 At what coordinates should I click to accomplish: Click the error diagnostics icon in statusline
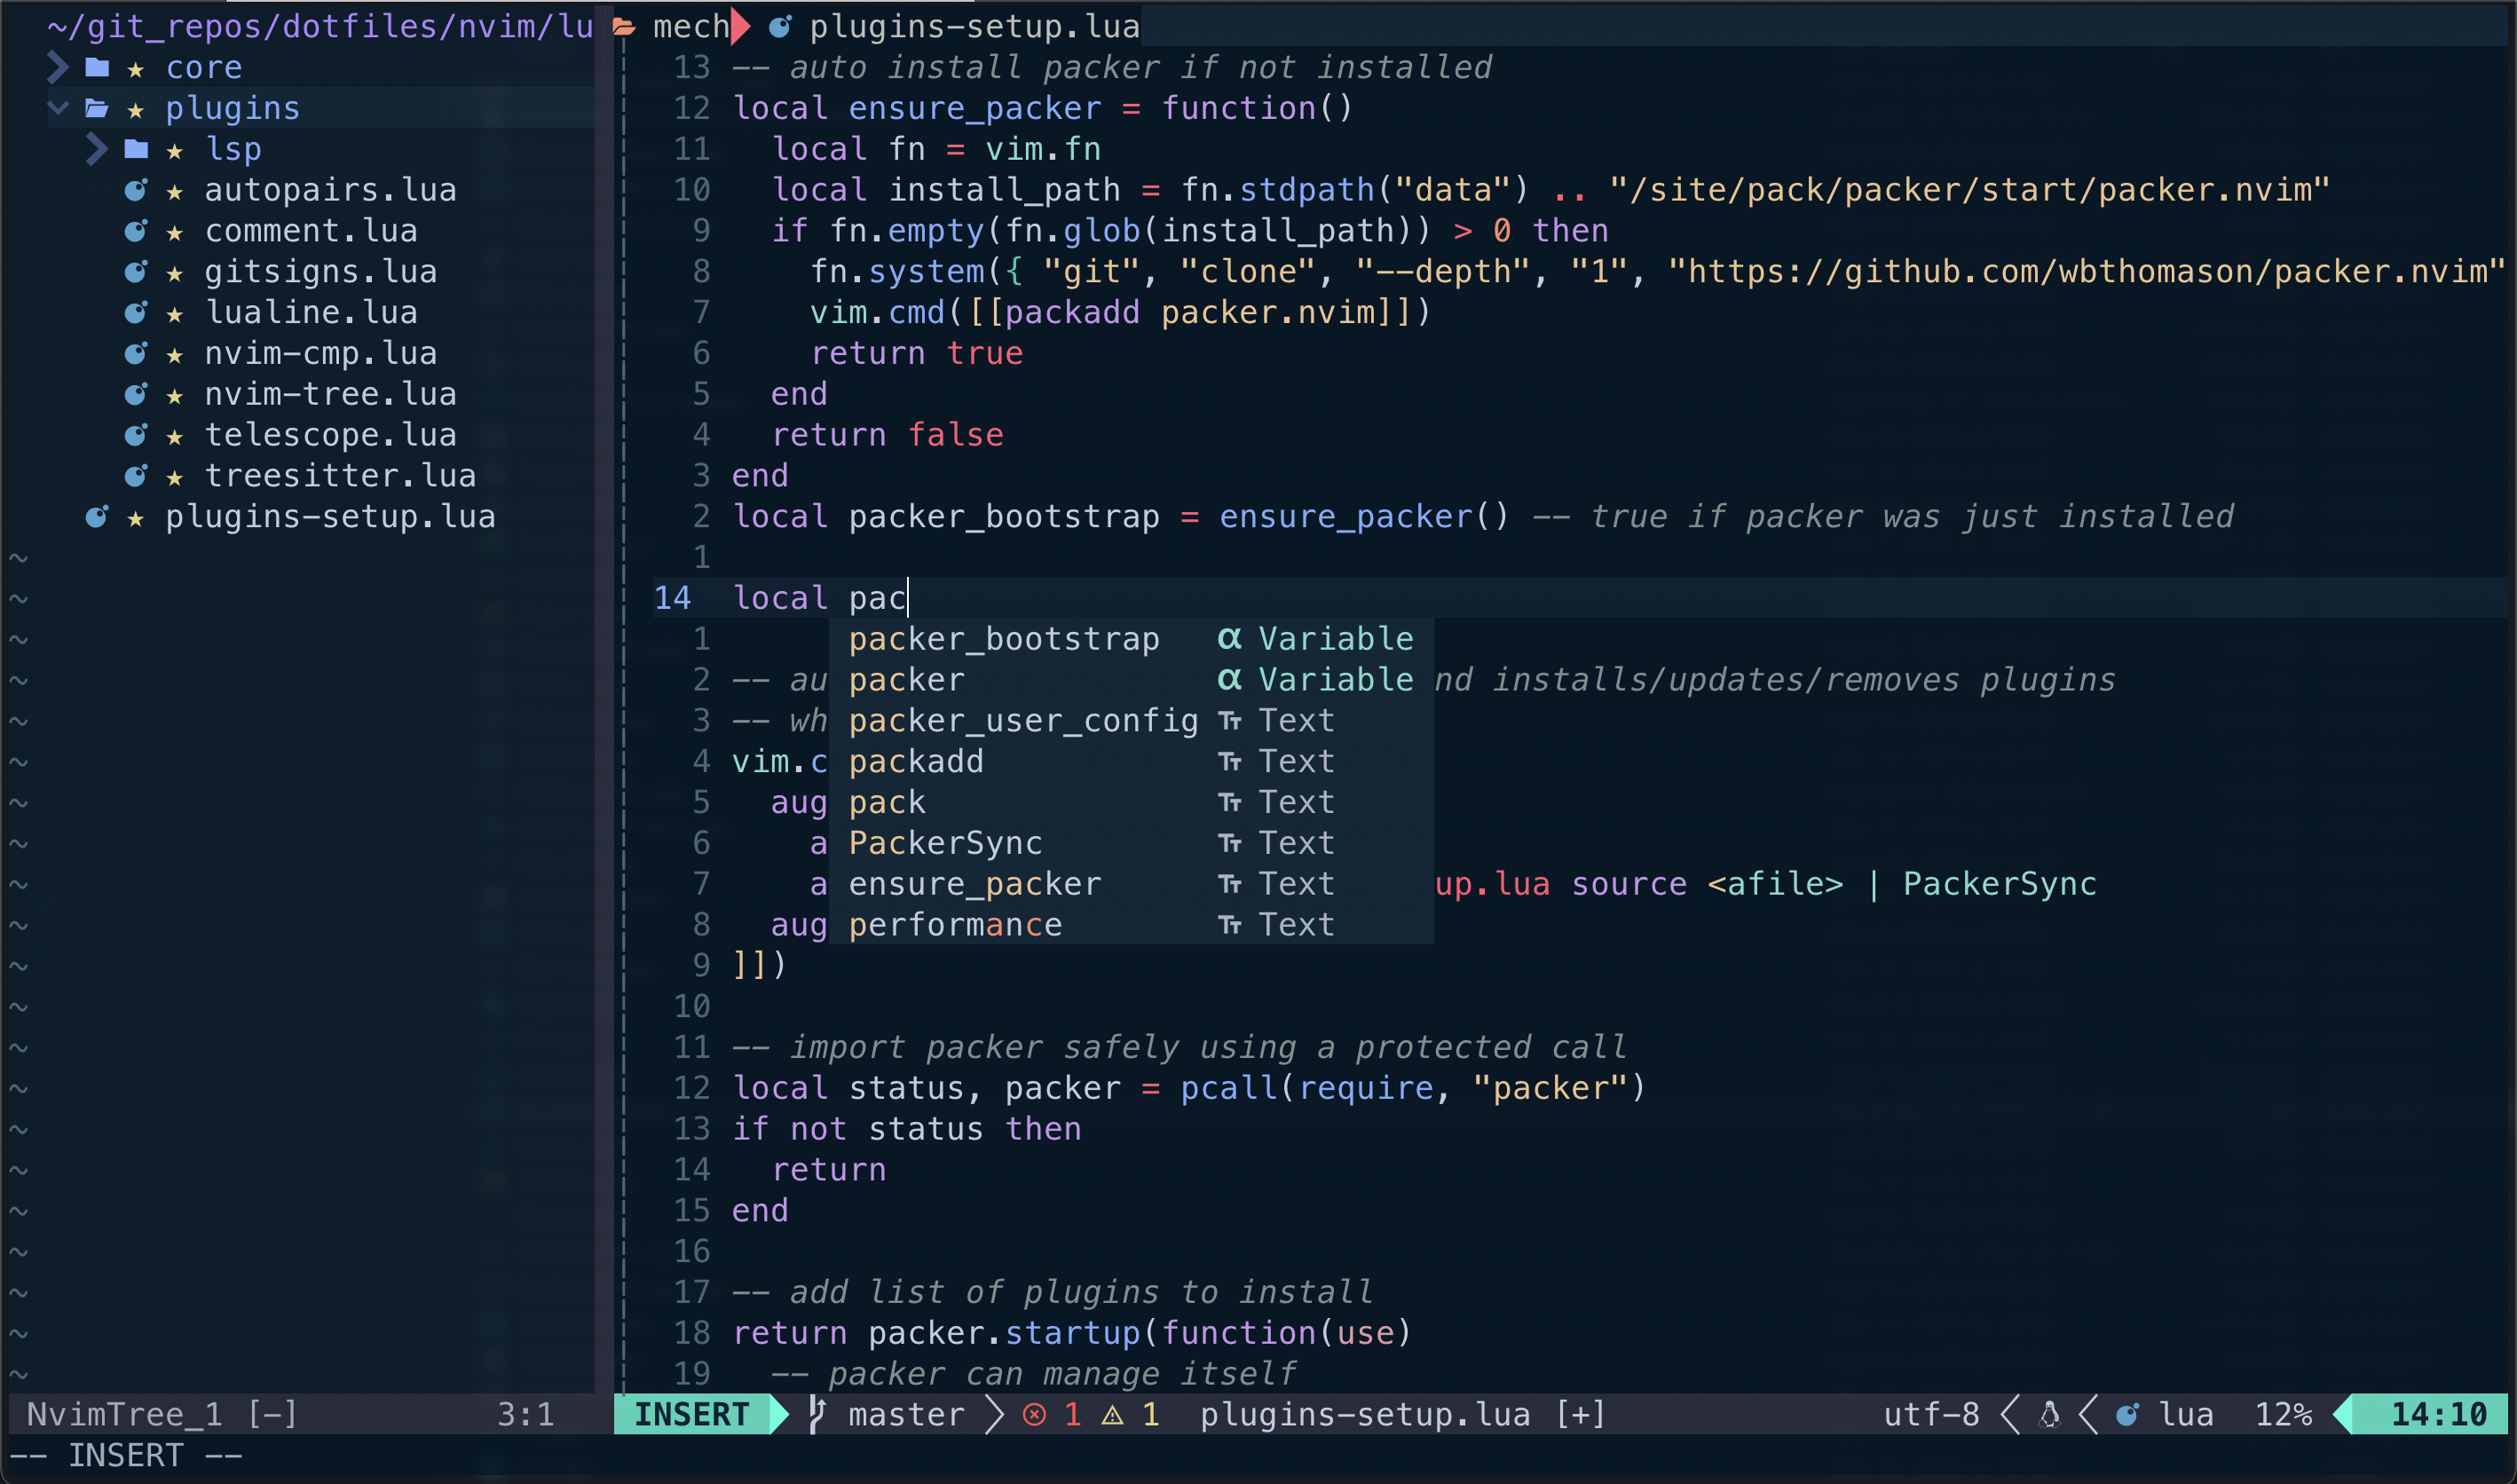1035,1415
